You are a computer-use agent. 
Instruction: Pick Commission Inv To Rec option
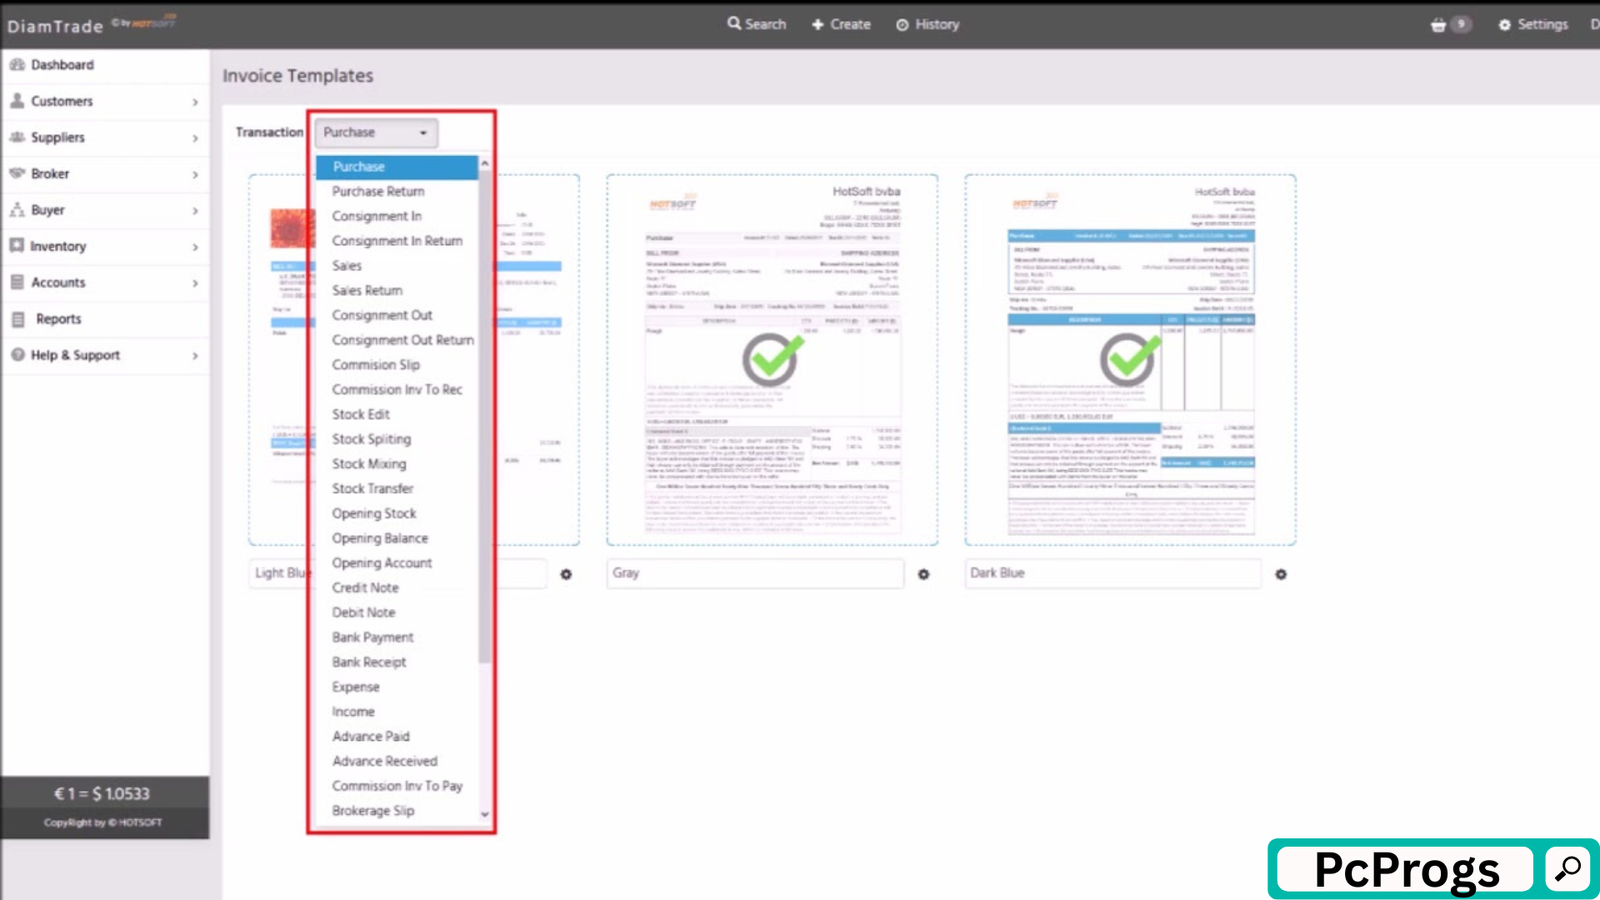pyautogui.click(x=397, y=390)
